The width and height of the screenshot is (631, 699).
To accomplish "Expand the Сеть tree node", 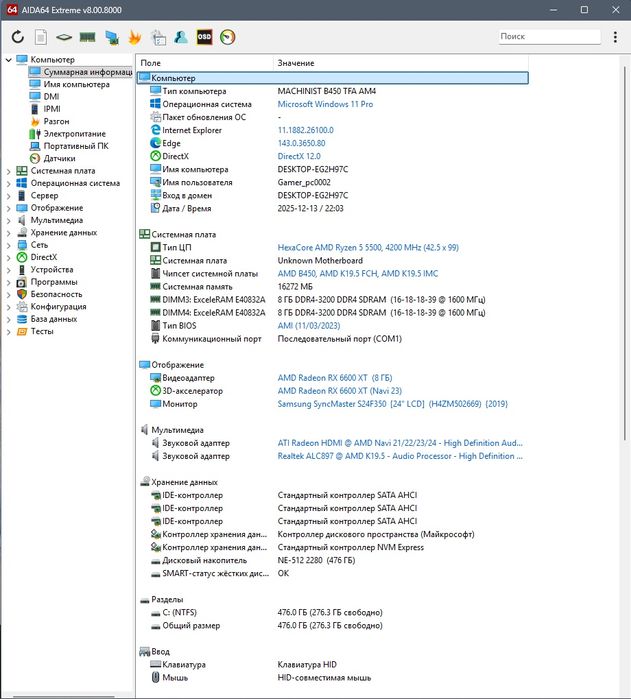I will [x=8, y=245].
